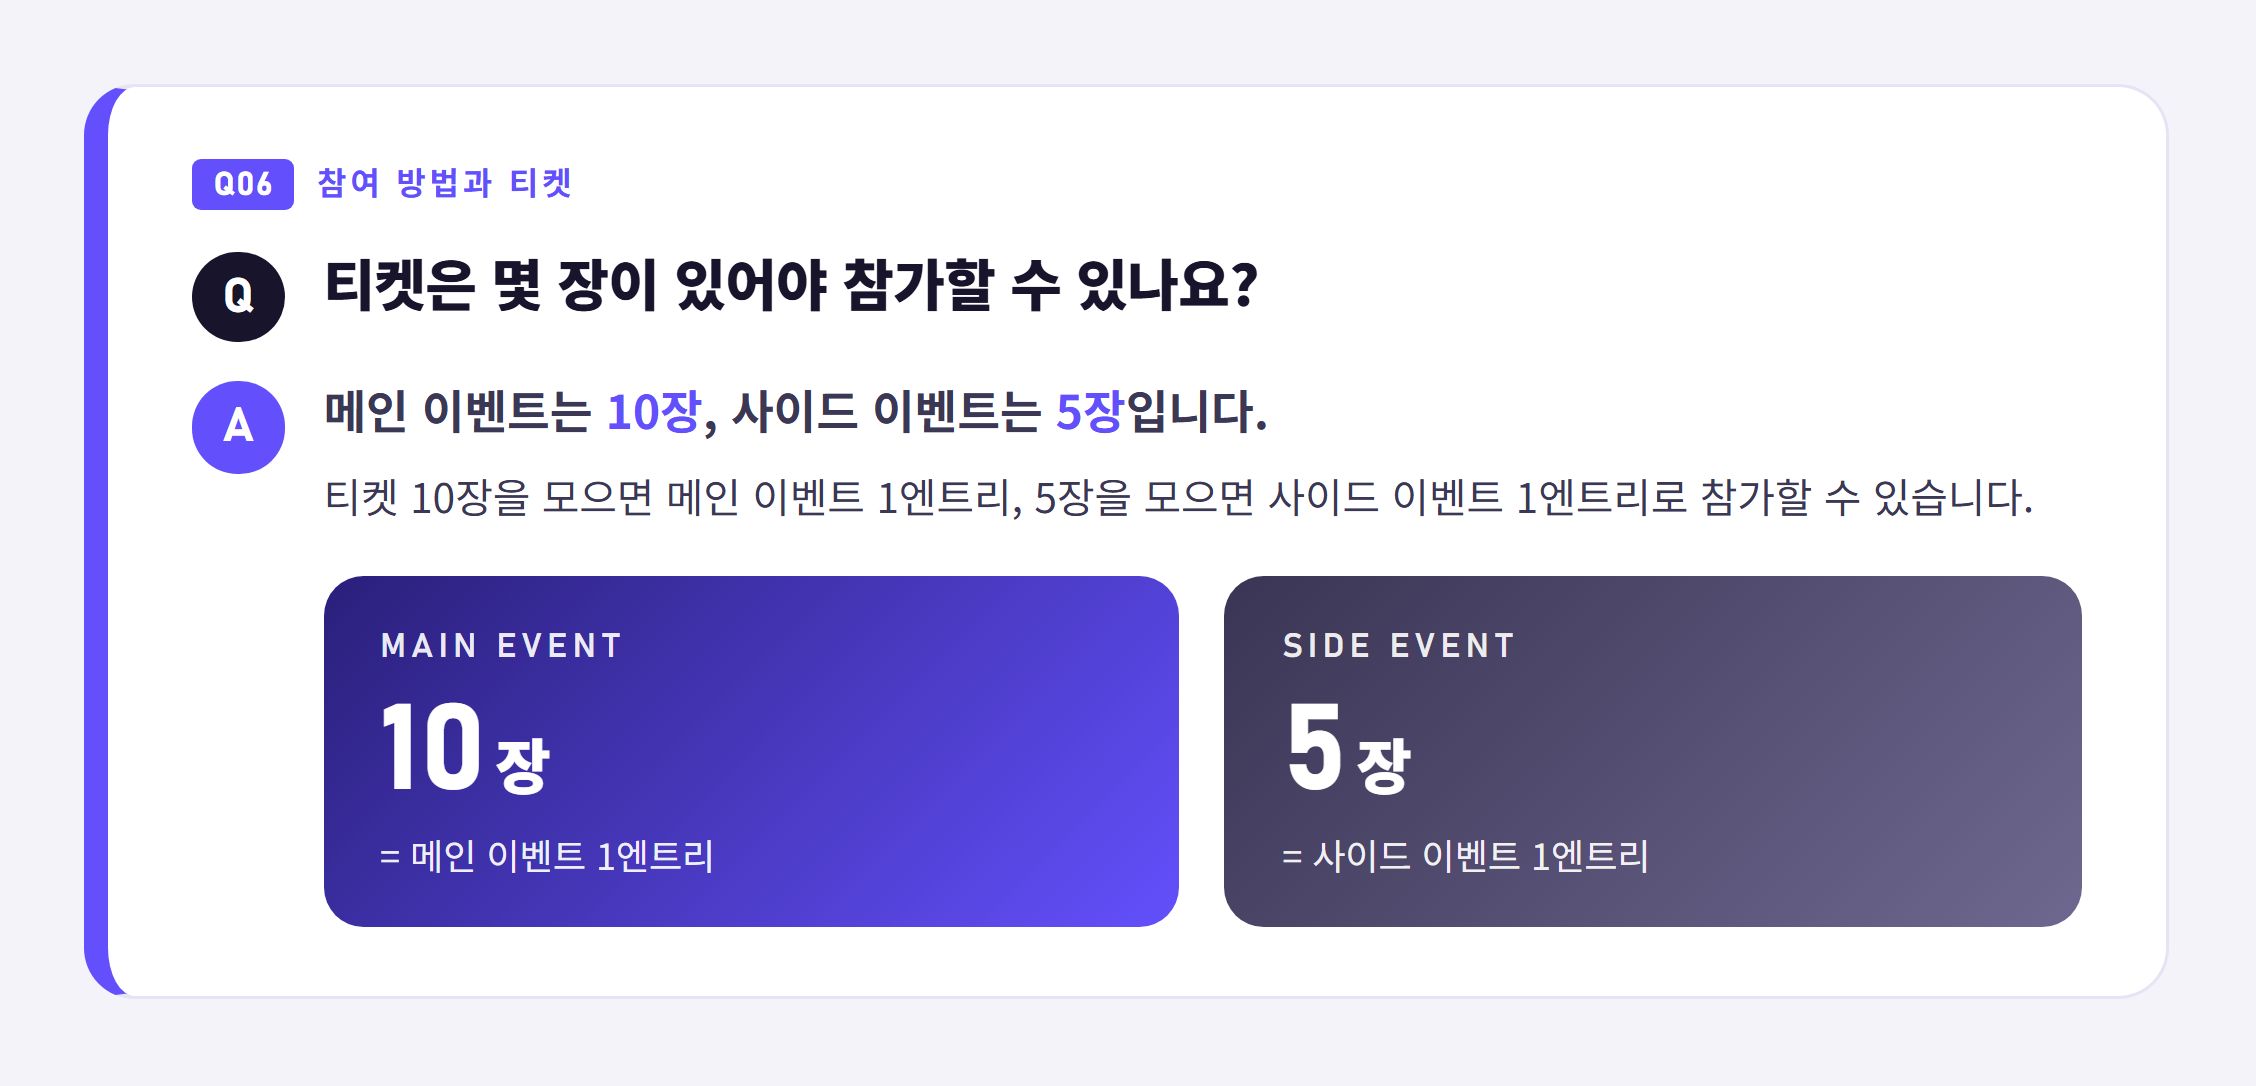Image resolution: width=2256 pixels, height=1086 pixels.
Task: Click the detailed answer paragraph text
Action: 1179,498
